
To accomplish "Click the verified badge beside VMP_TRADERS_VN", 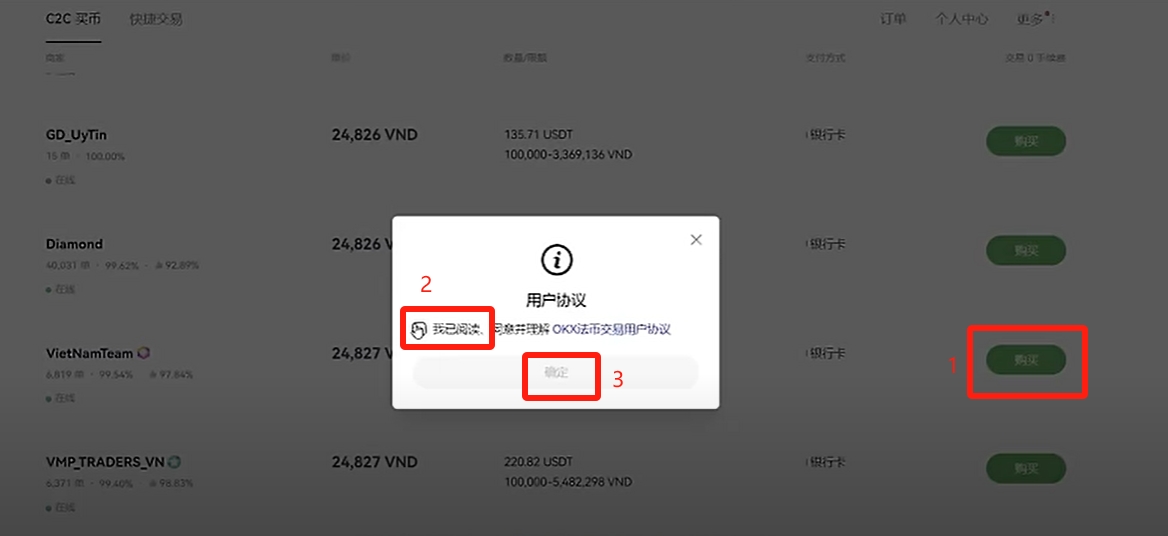I will (174, 462).
